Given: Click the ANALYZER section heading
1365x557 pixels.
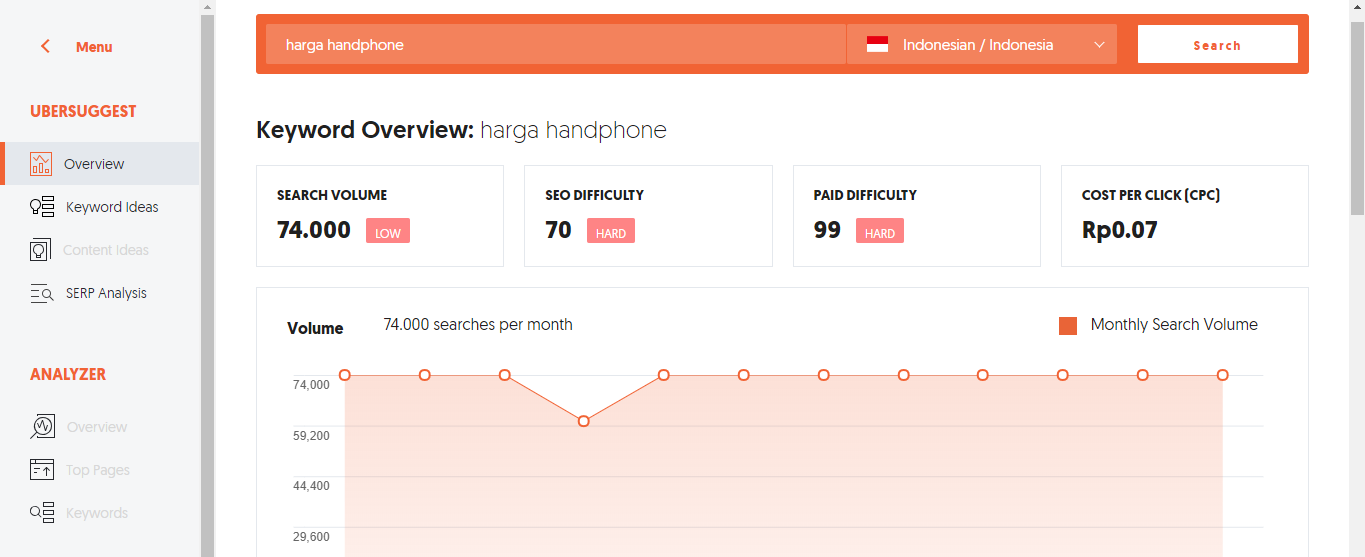Looking at the screenshot, I should [x=68, y=374].
